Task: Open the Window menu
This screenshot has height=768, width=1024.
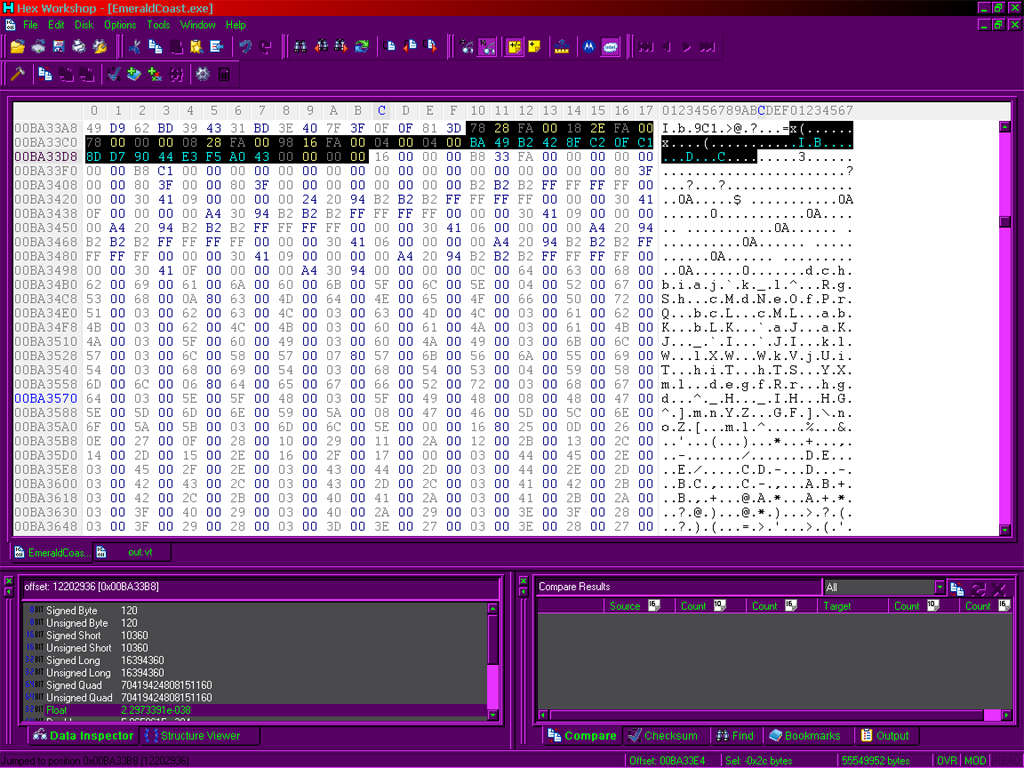Action: pyautogui.click(x=197, y=25)
